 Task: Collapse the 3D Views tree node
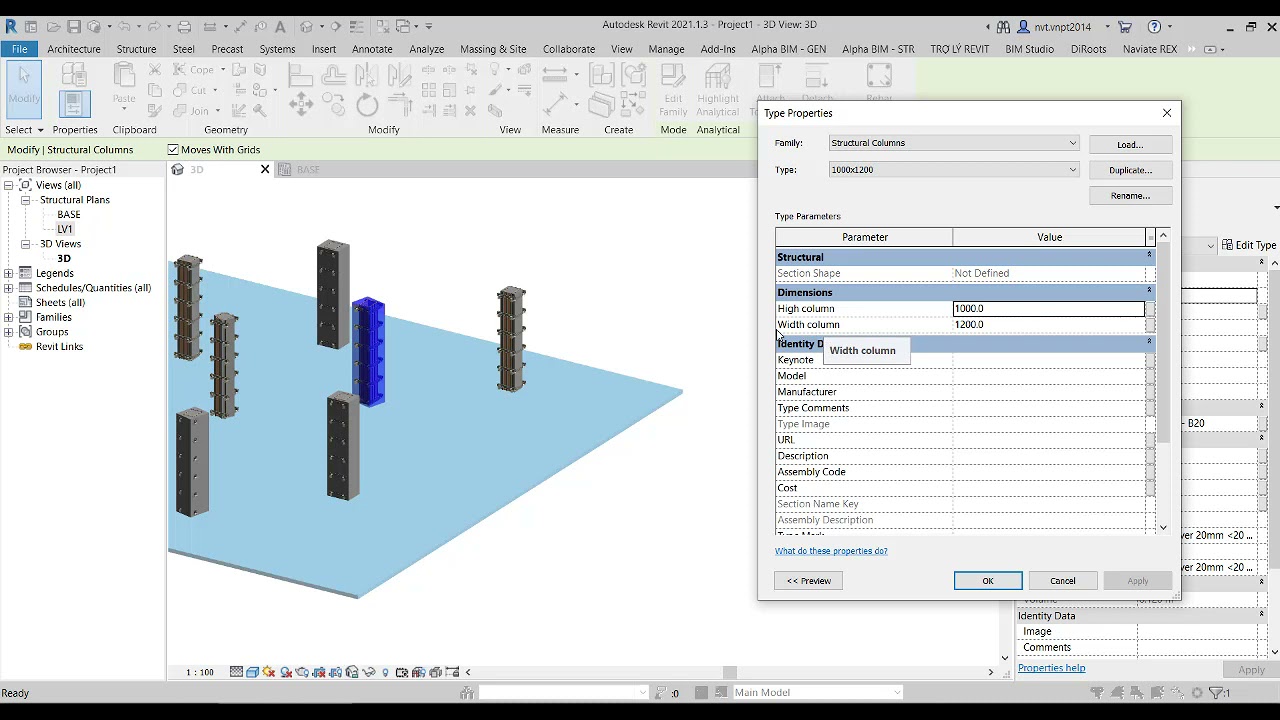25,244
